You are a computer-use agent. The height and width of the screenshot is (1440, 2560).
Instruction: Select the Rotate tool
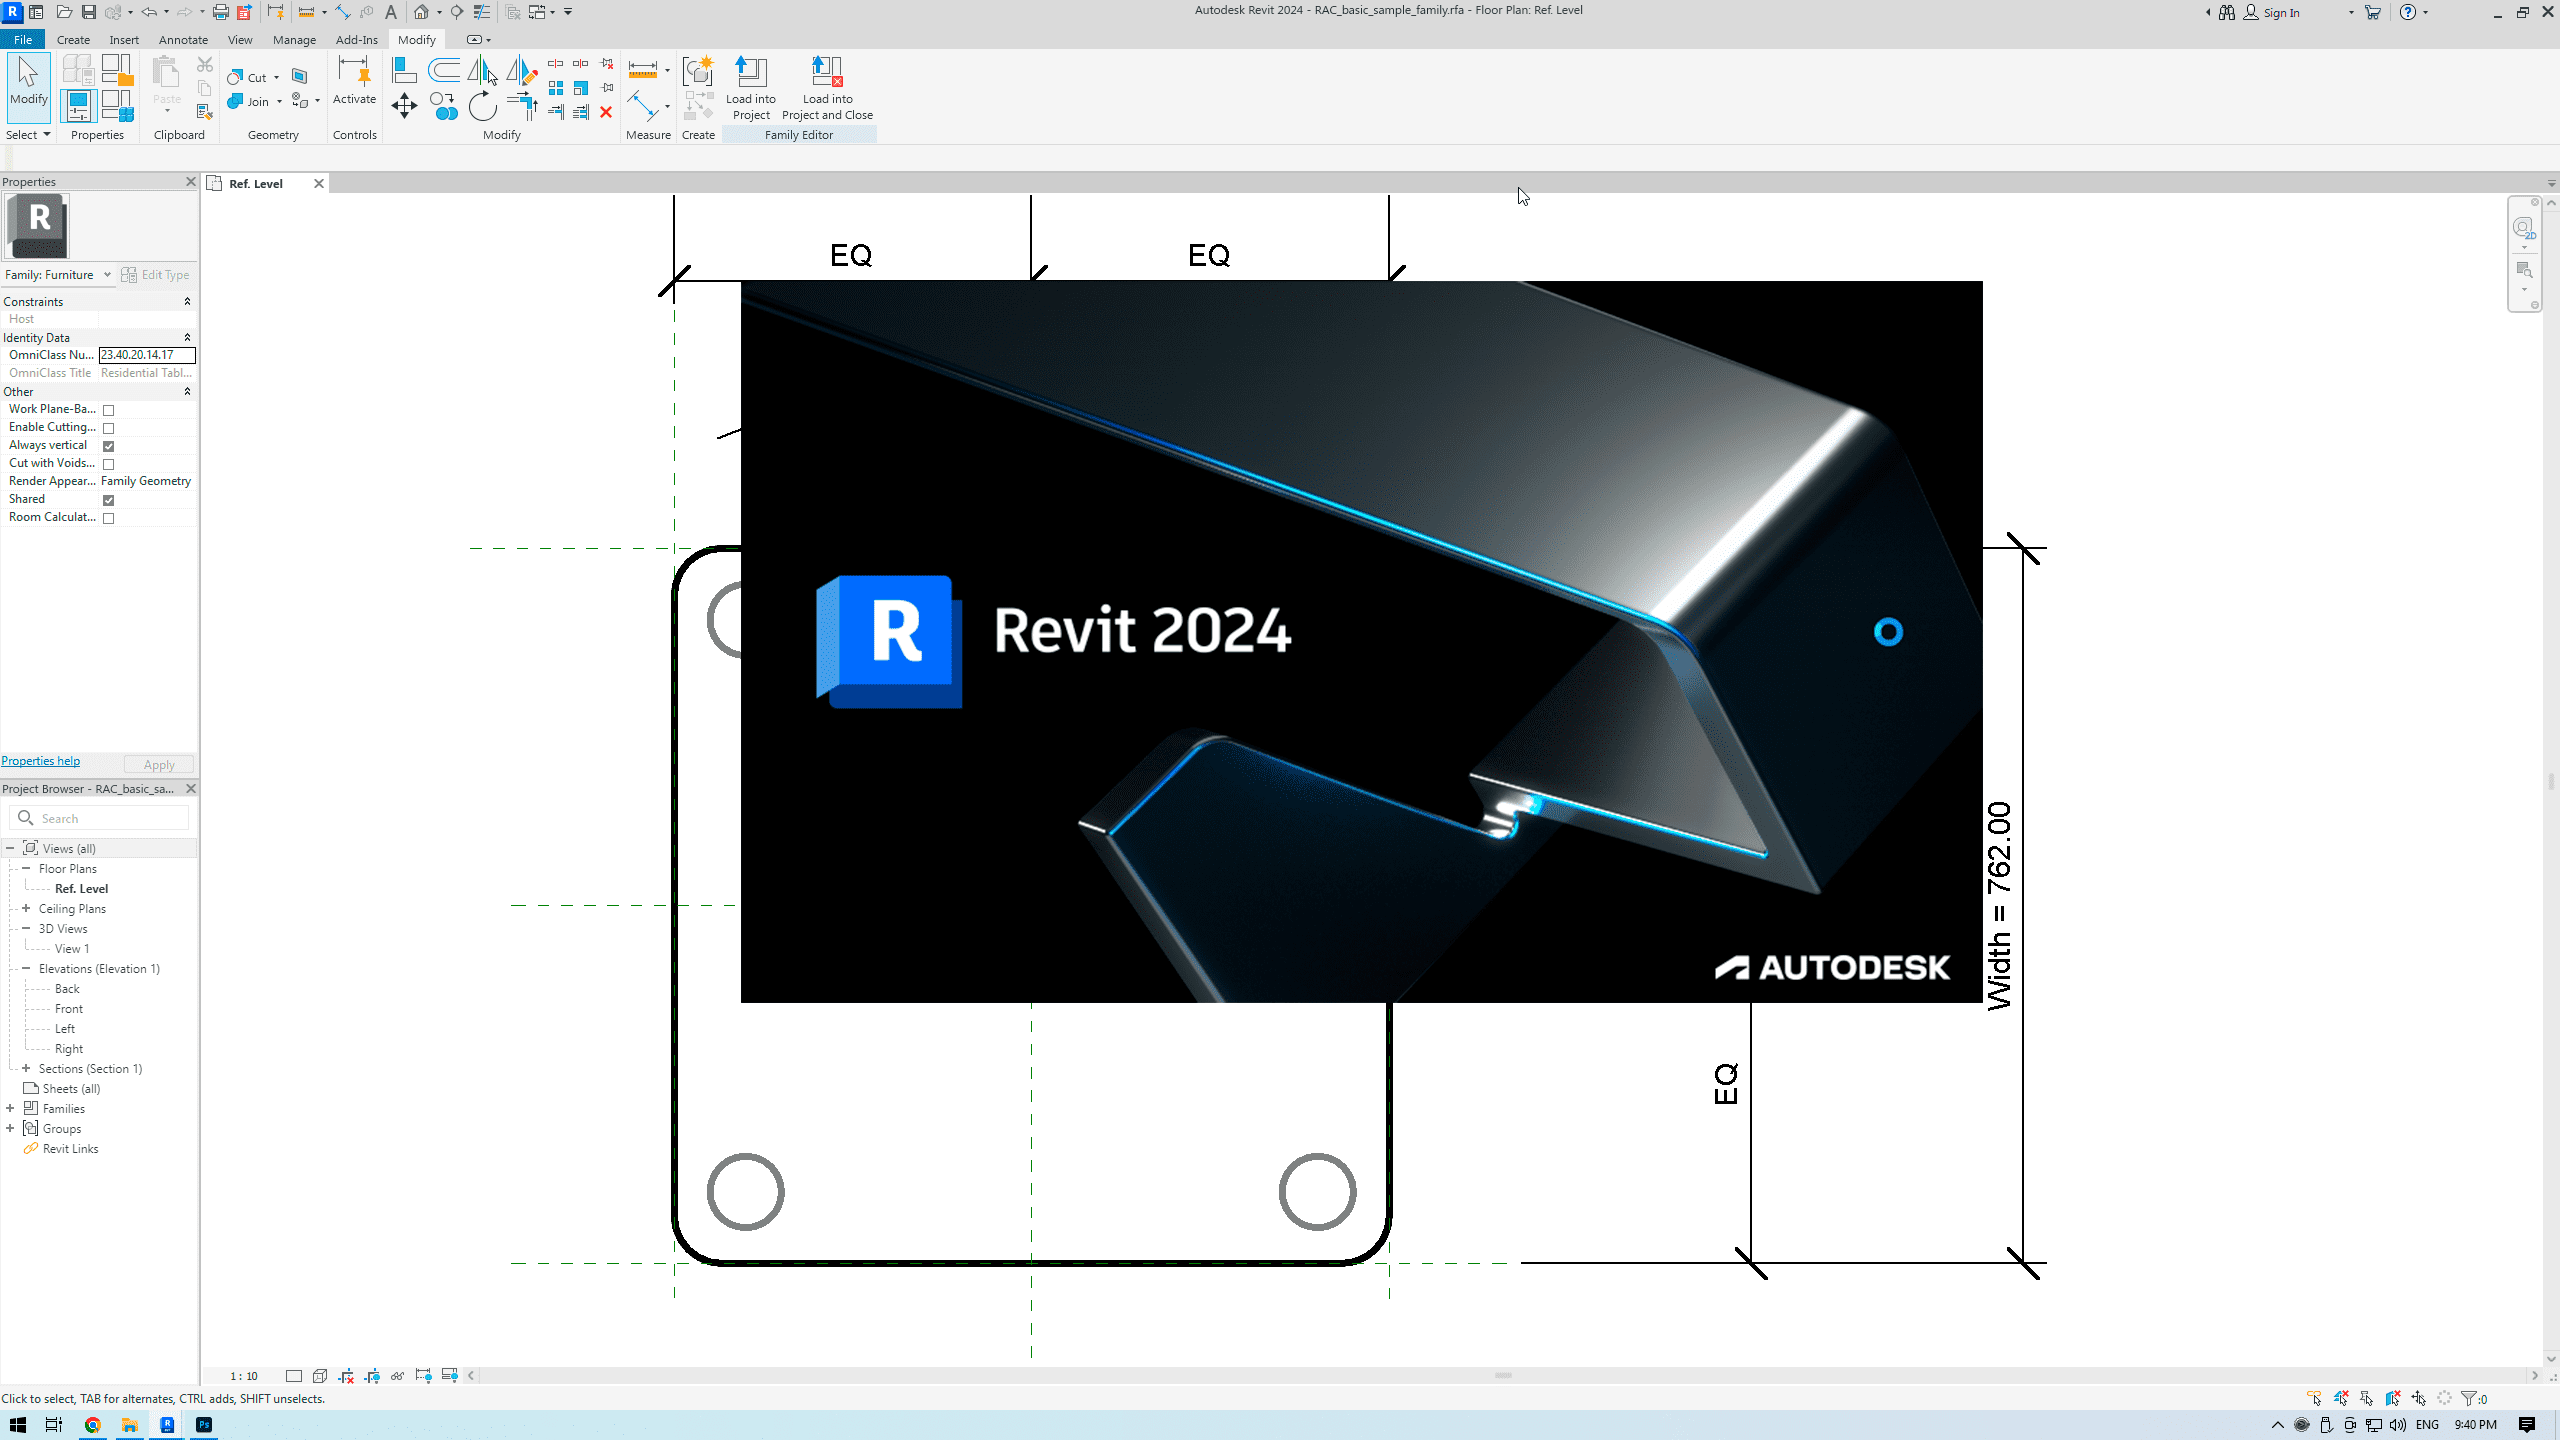483,106
